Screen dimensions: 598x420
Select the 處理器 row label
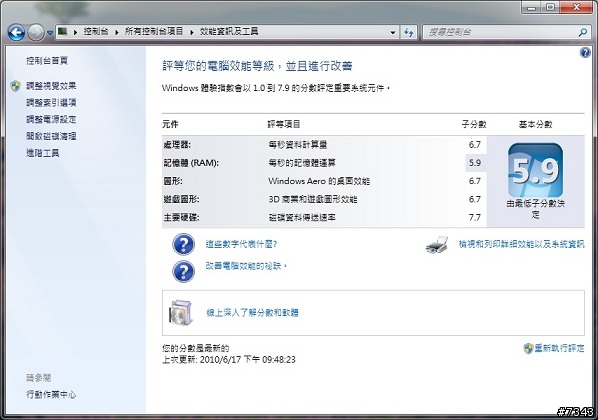pos(177,145)
